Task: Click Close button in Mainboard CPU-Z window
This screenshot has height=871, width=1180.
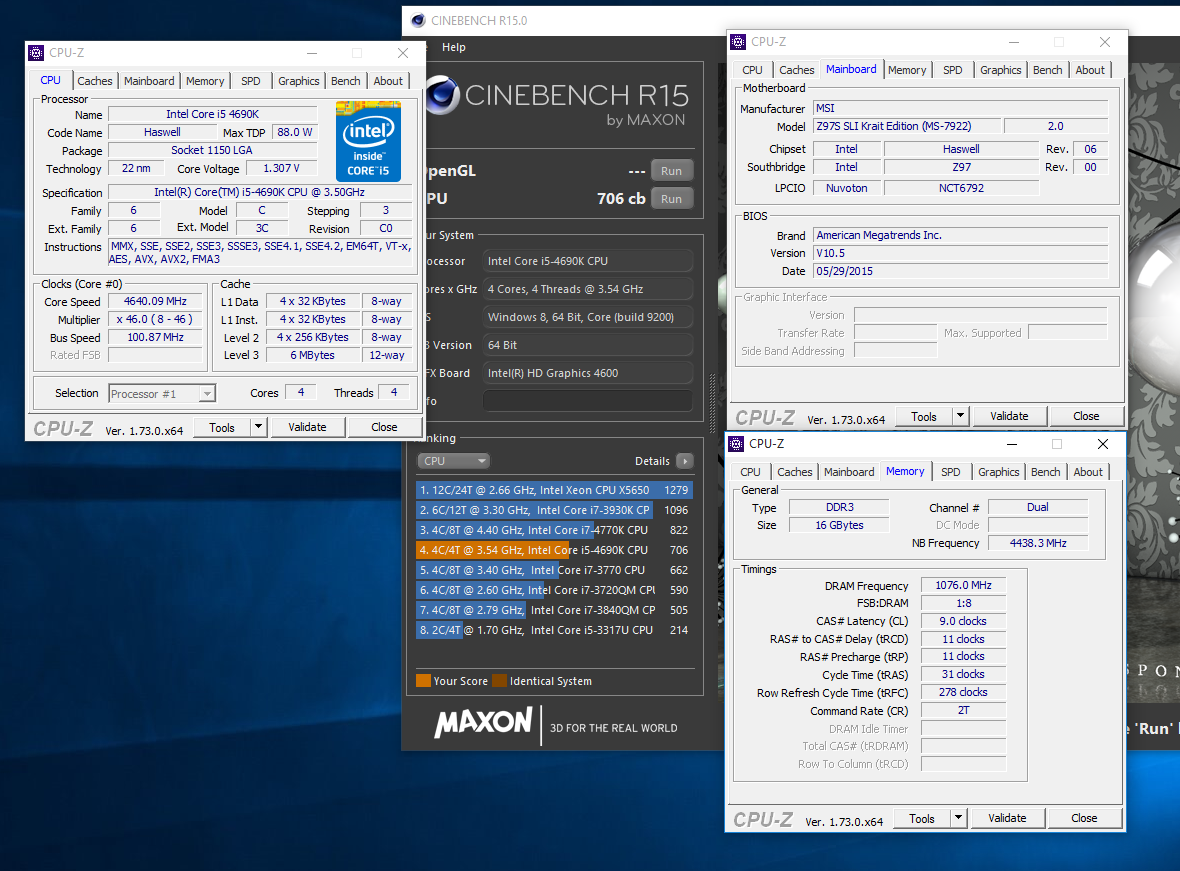Action: point(1086,416)
